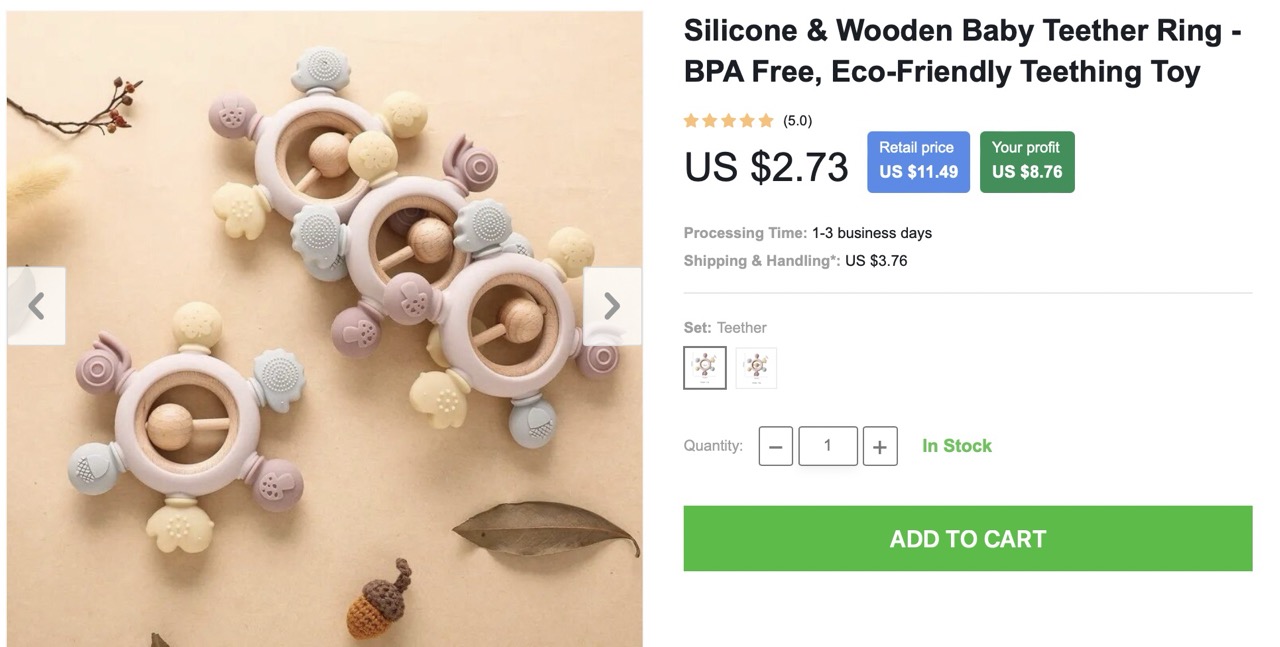Click the In Stock status label
This screenshot has height=647, width=1280.
[957, 446]
